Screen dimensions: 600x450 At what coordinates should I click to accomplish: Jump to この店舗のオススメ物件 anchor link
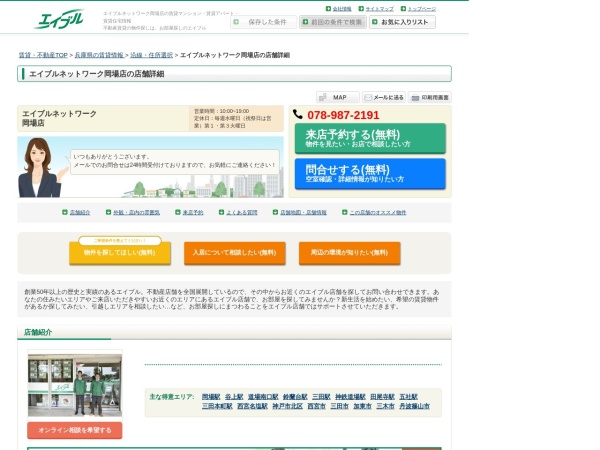378,212
